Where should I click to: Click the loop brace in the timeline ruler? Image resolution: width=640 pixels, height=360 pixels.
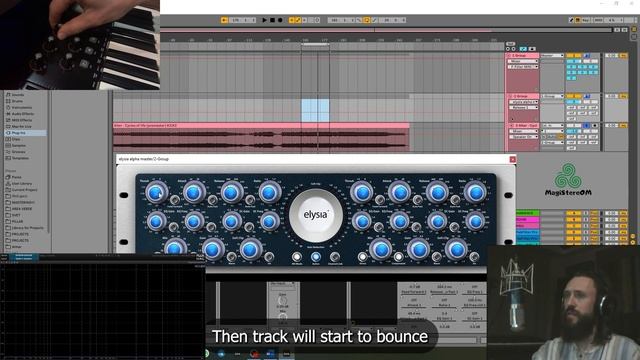click(x=315, y=44)
